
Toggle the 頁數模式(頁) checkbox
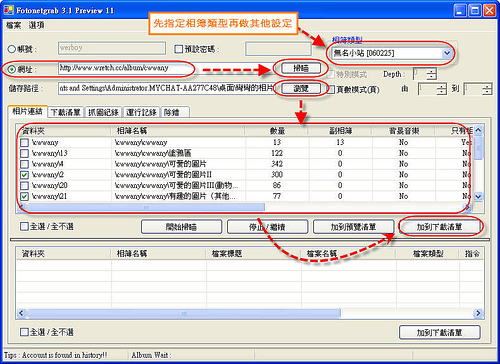(x=331, y=89)
